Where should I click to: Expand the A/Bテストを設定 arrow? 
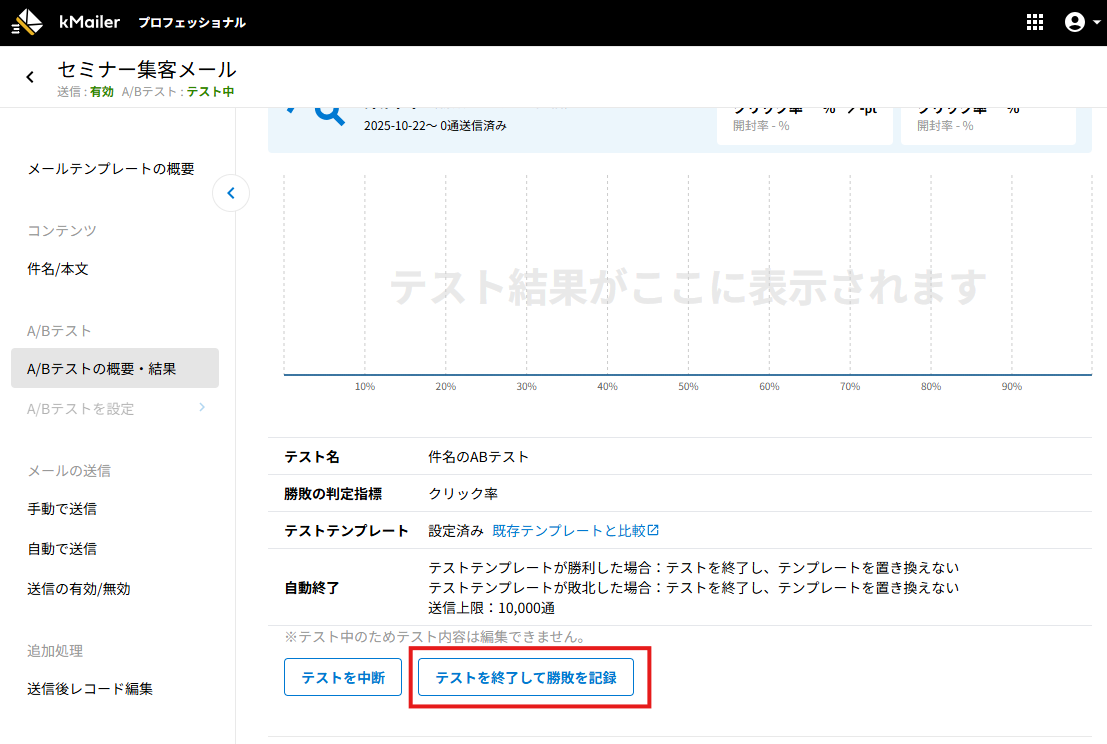202,408
